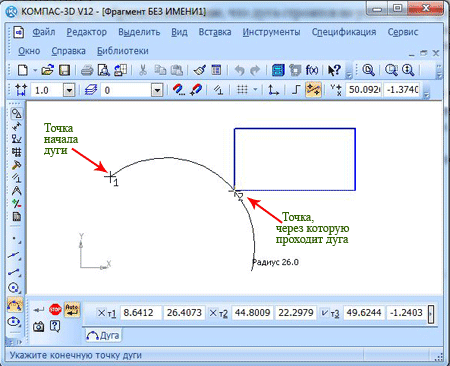
Task: Open the Редактор menu
Action: pos(87,32)
